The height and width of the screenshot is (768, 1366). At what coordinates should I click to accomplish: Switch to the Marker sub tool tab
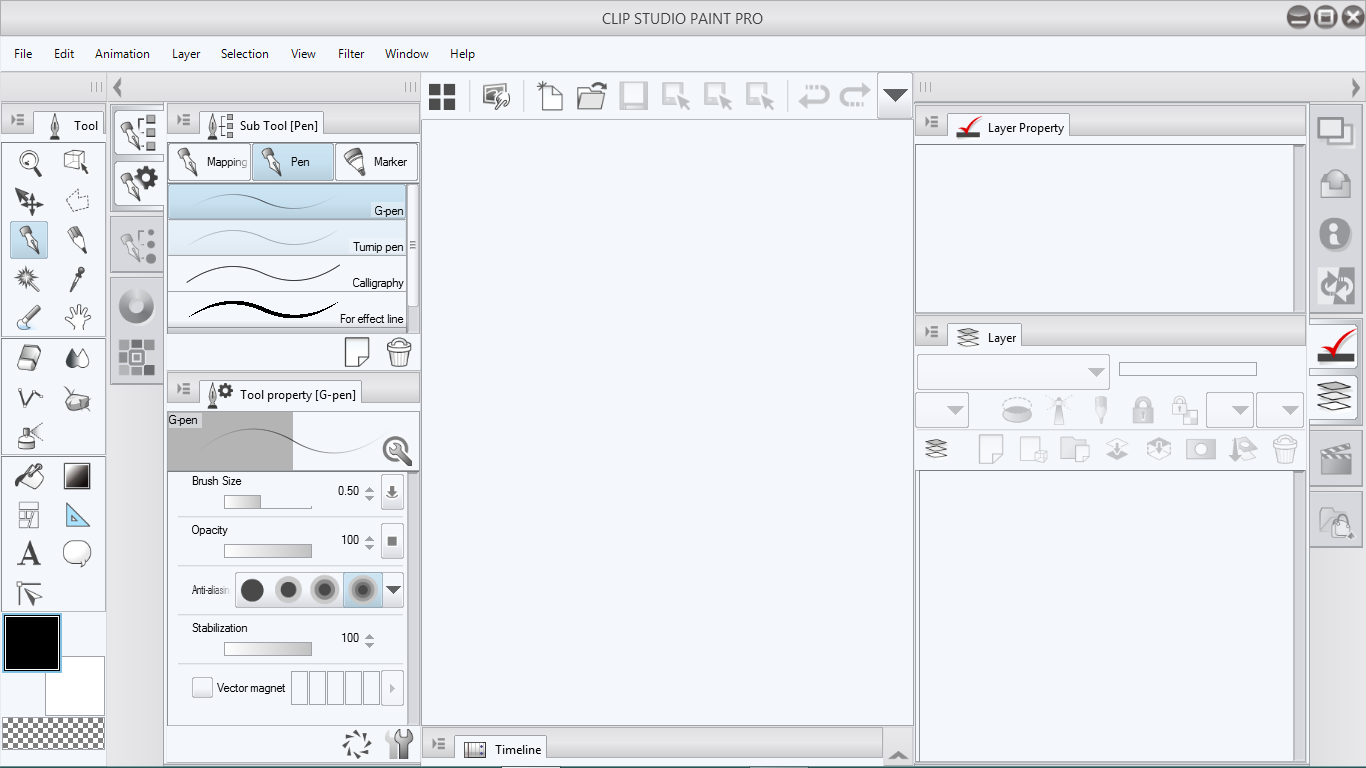(376, 162)
